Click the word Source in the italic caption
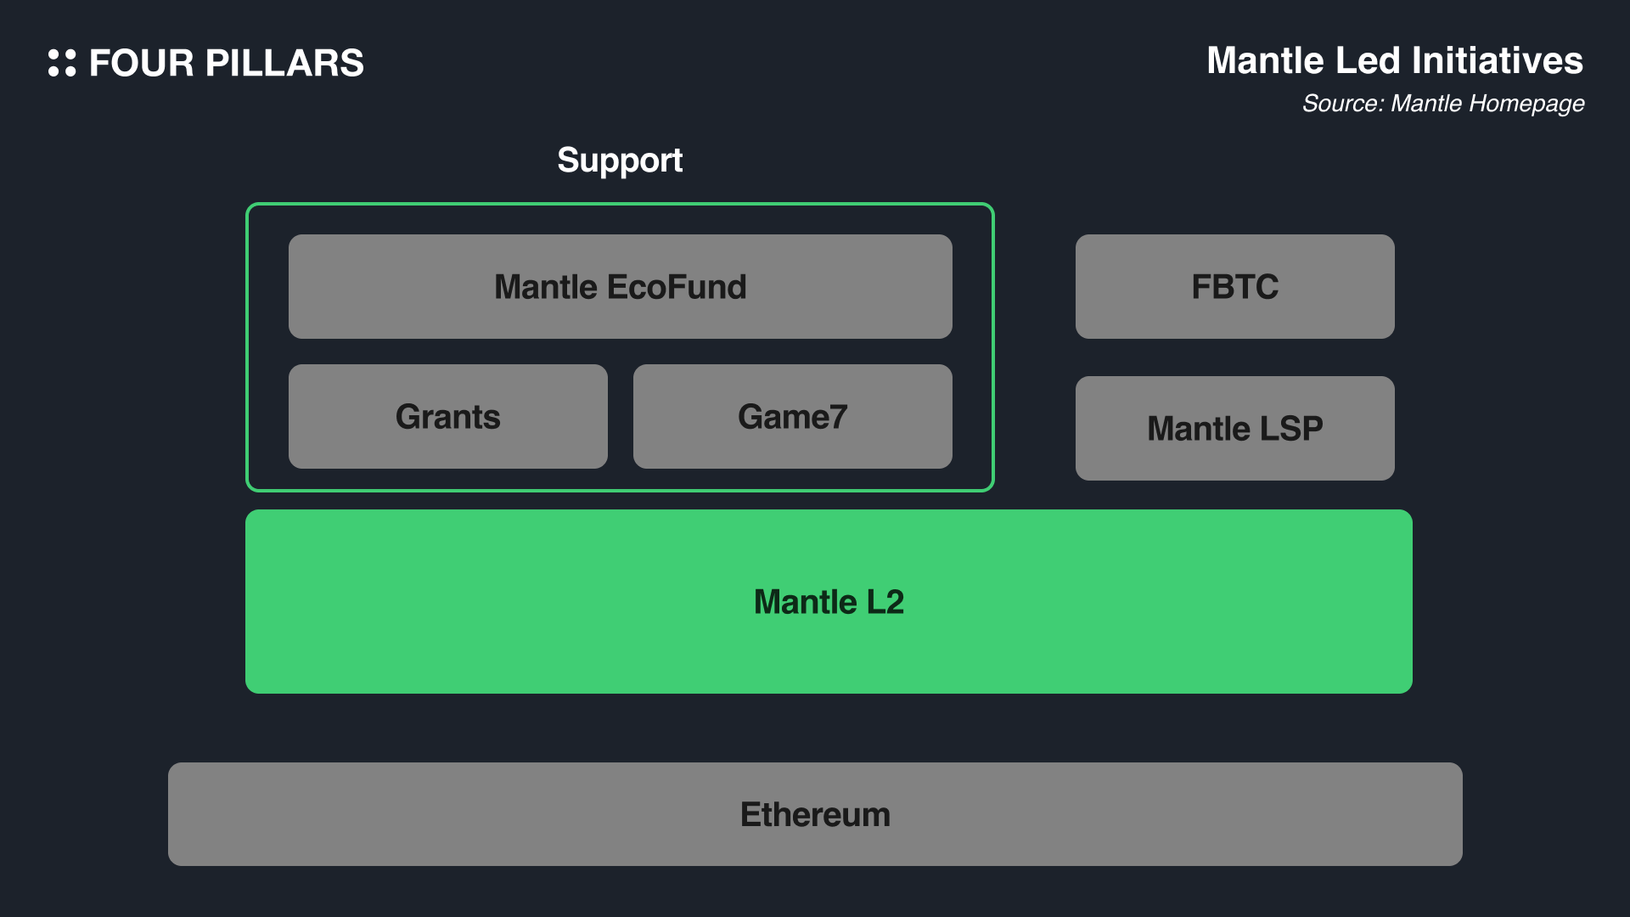This screenshot has height=917, width=1630. pyautogui.click(x=1341, y=104)
